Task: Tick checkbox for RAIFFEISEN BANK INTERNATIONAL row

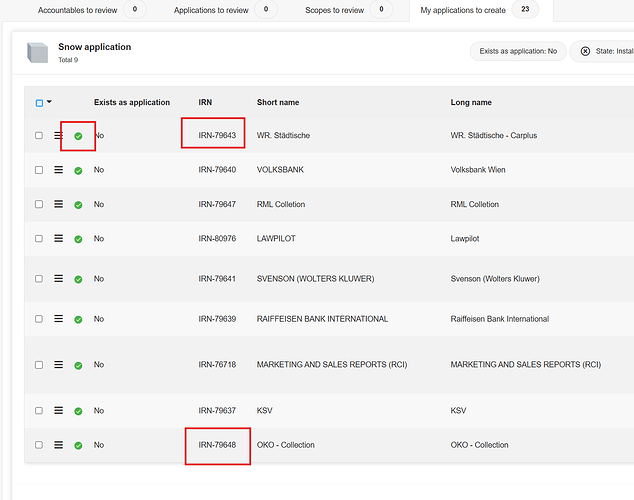Action: (x=39, y=319)
